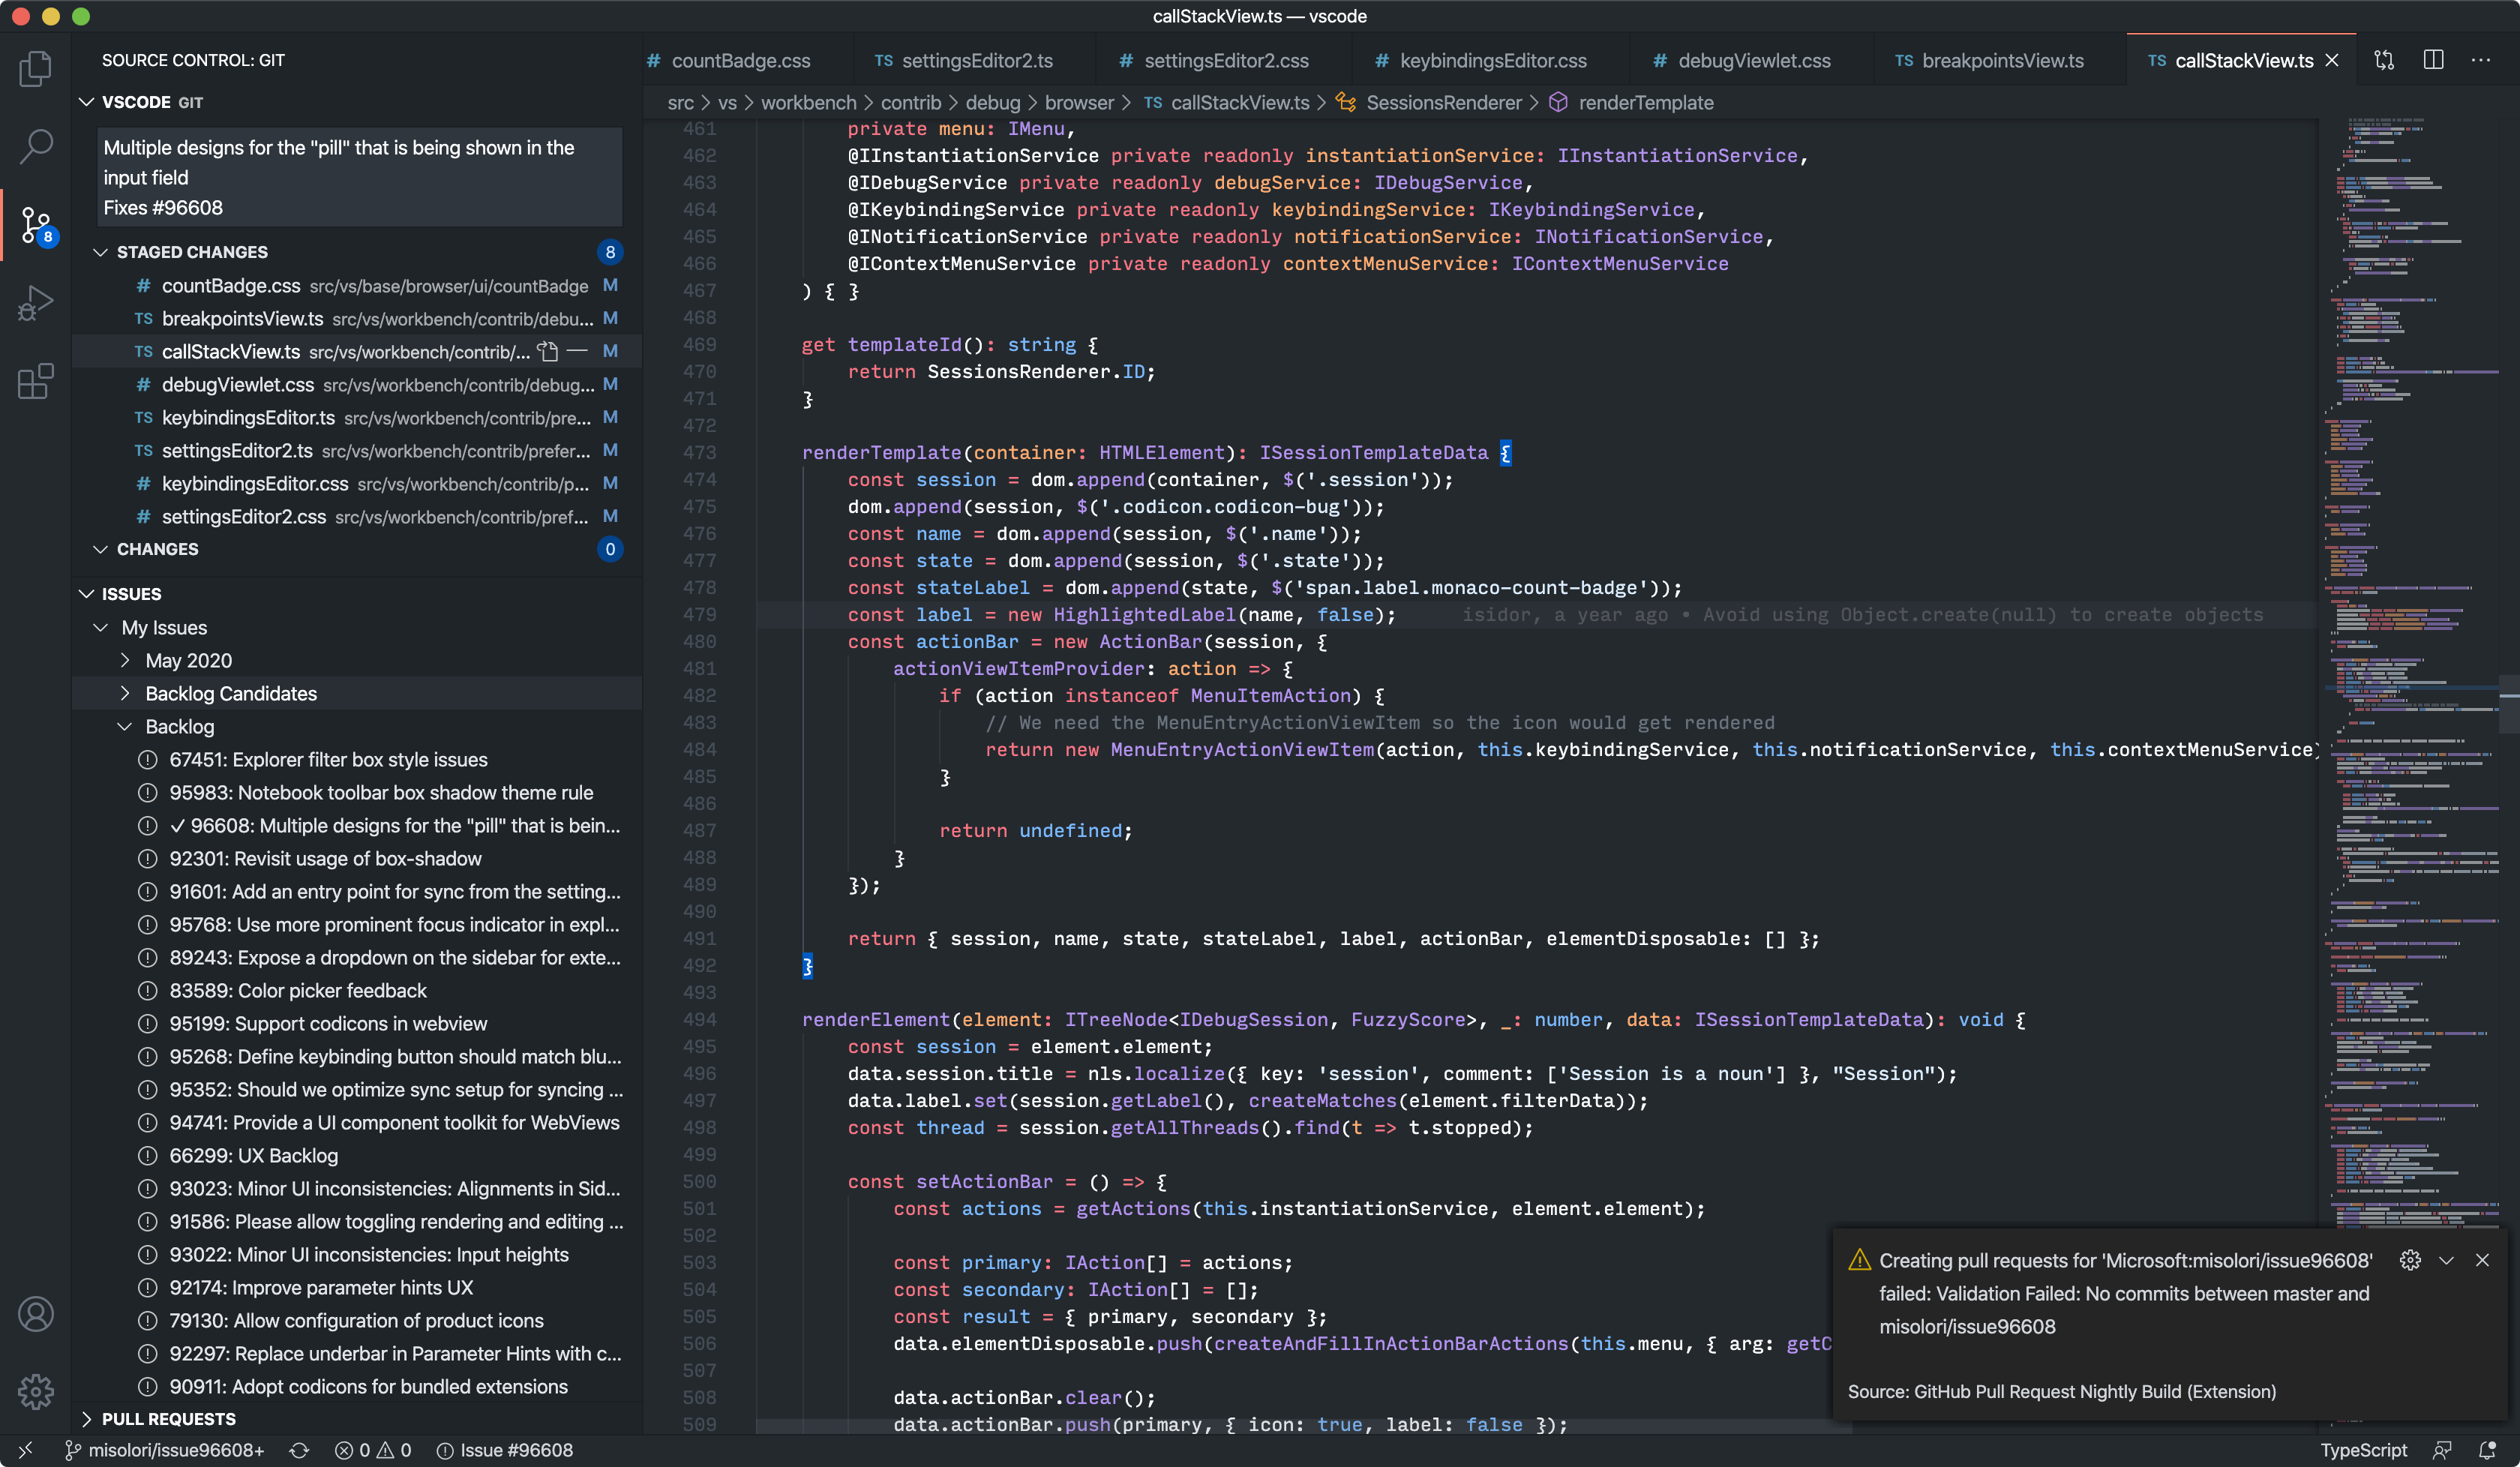Open the Accounts icon in the activity bar
This screenshot has height=1467, width=2520.
[x=36, y=1314]
